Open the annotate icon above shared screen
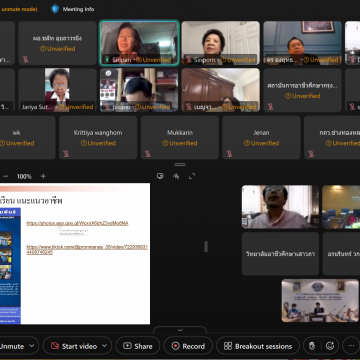The height and width of the screenshot is (360, 360). tap(176, 176)
